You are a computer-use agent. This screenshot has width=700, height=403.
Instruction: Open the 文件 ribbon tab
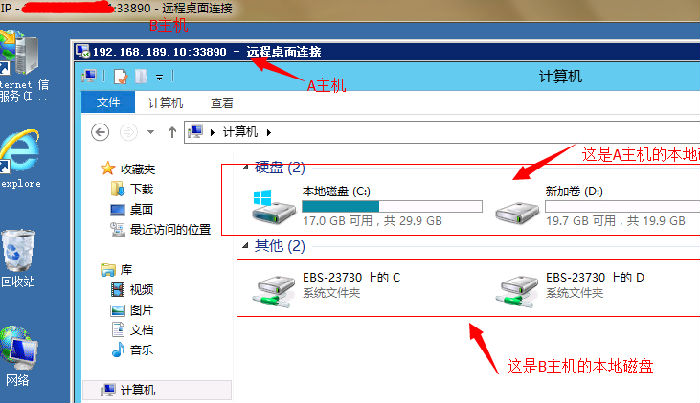pyautogui.click(x=108, y=103)
